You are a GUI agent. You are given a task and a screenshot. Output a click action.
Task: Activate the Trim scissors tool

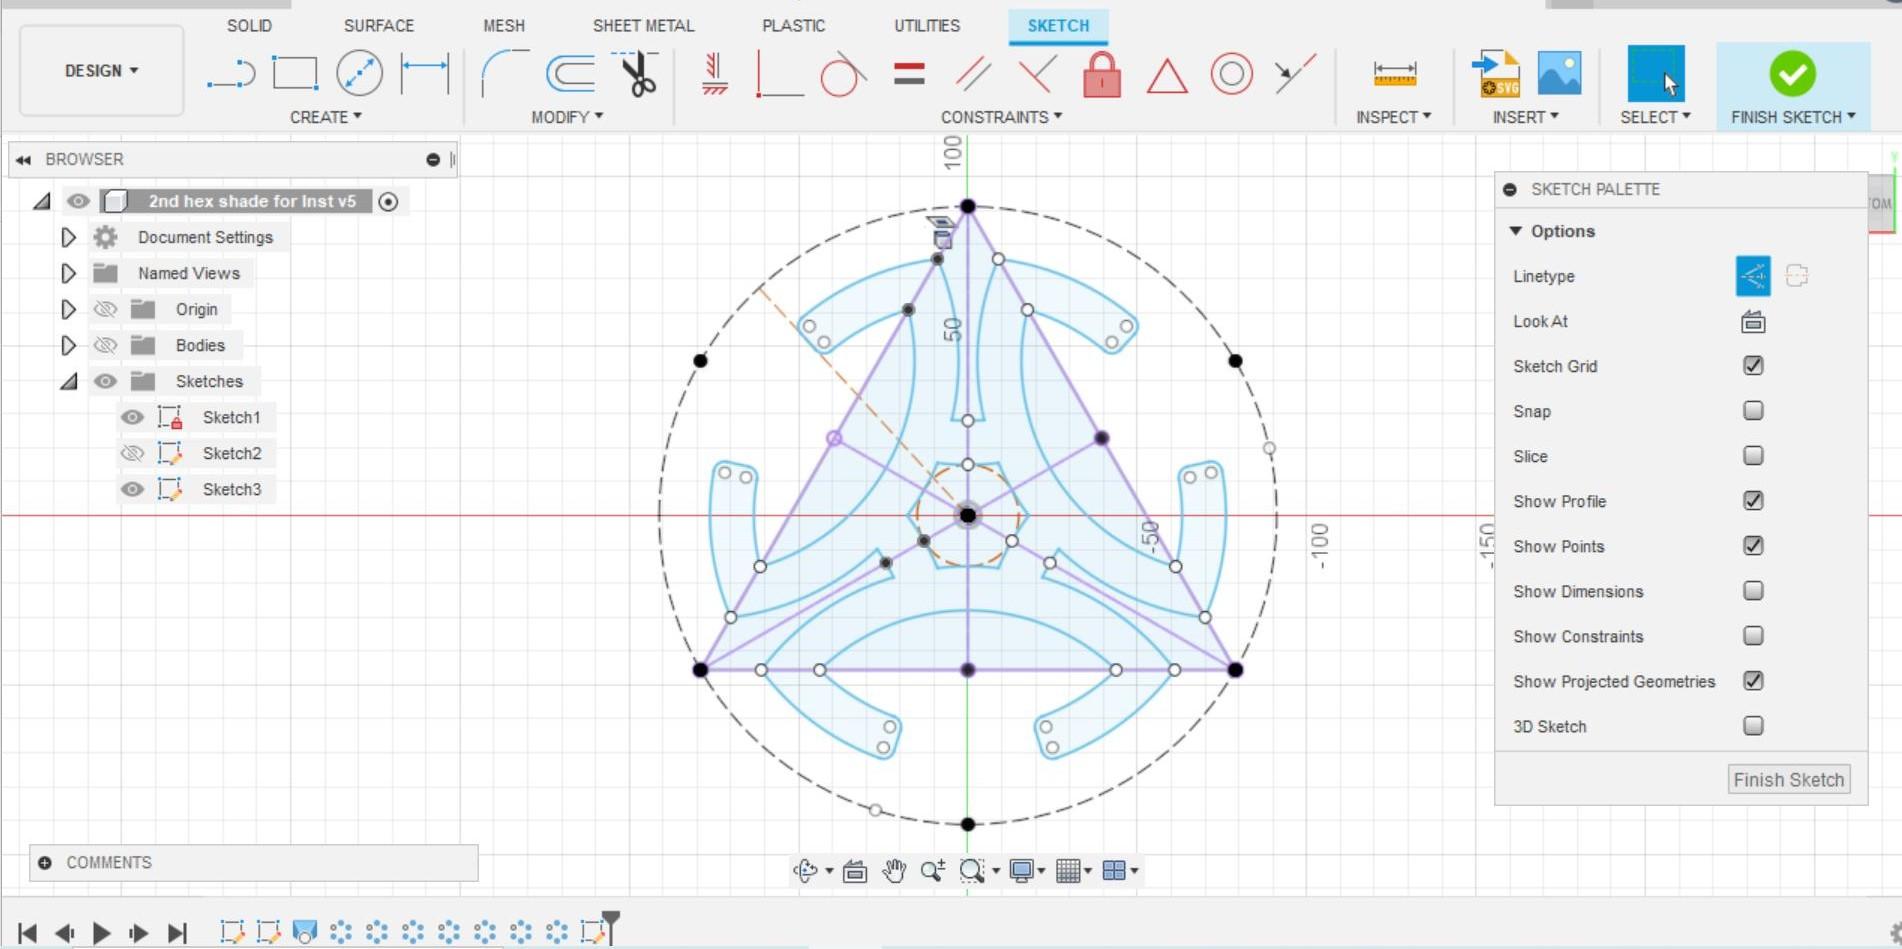636,72
